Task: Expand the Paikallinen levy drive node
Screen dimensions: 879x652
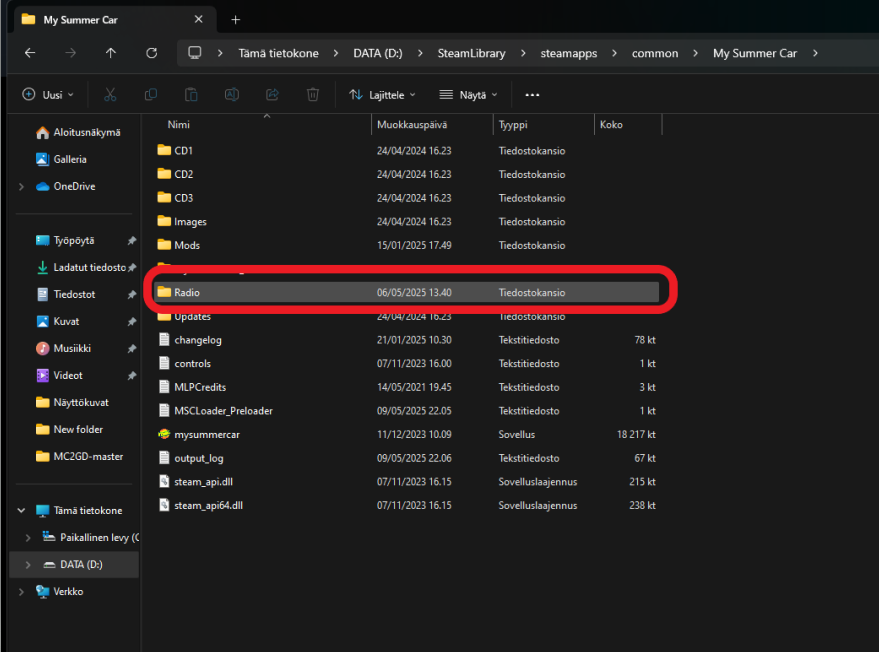Action: coord(28,537)
